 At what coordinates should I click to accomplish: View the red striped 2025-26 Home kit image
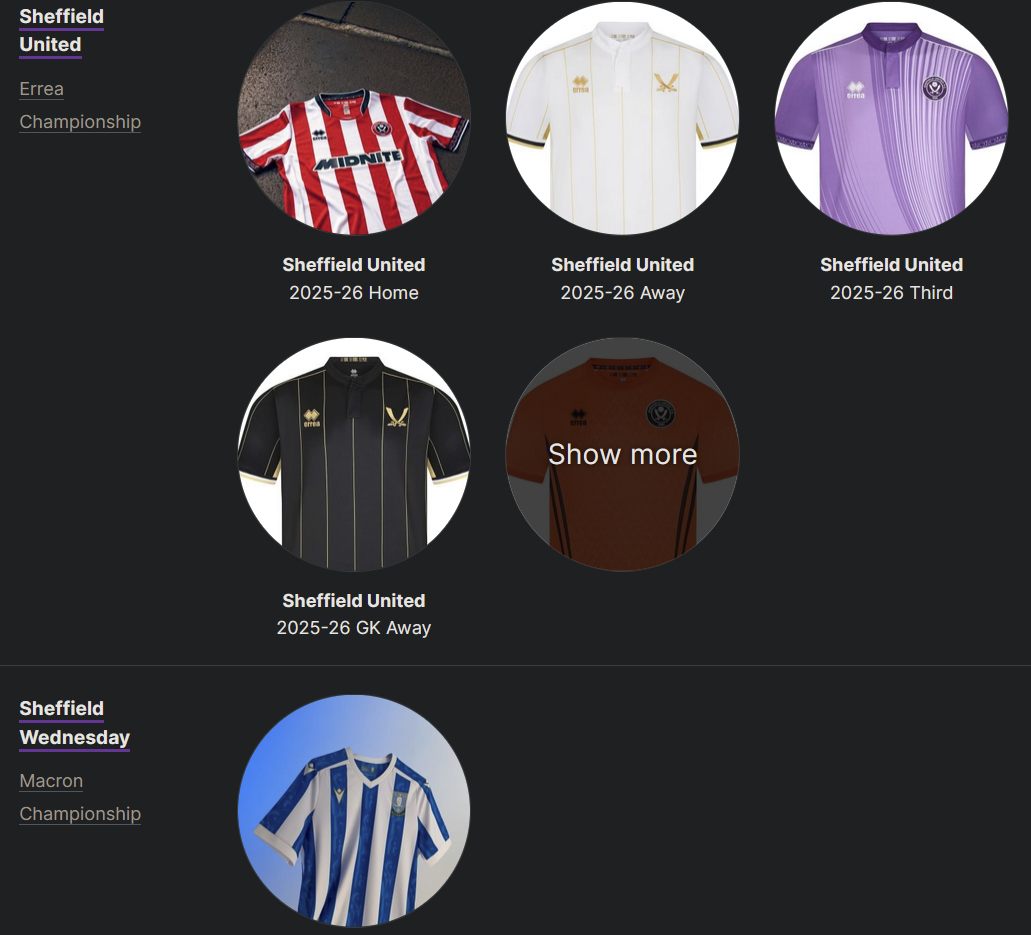pyautogui.click(x=354, y=118)
